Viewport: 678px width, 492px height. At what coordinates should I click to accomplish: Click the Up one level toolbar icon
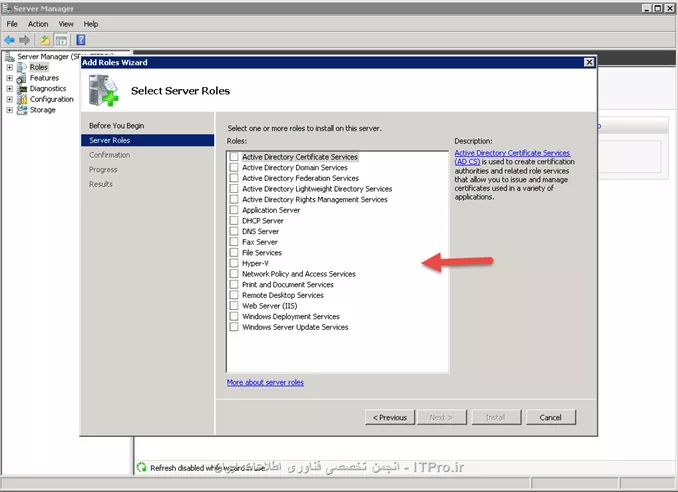[45, 40]
